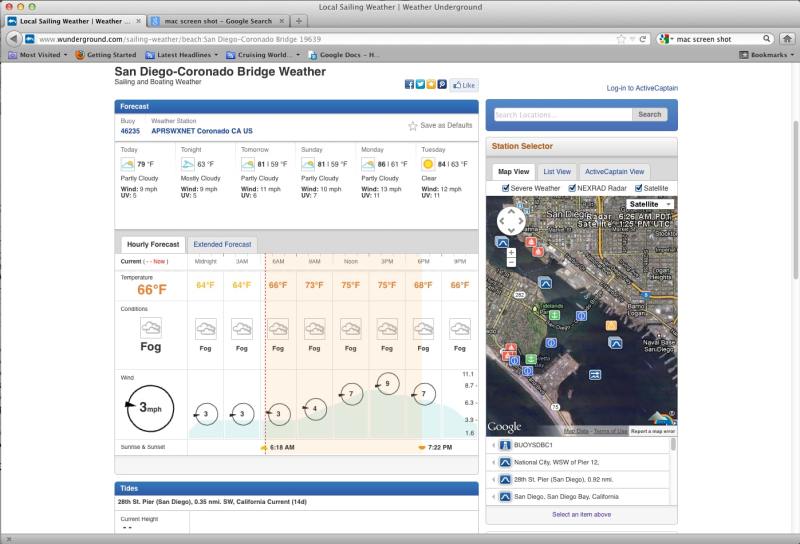Screen dimensions: 800x544
Task: Share the page via the Facebook icon
Action: 409,85
